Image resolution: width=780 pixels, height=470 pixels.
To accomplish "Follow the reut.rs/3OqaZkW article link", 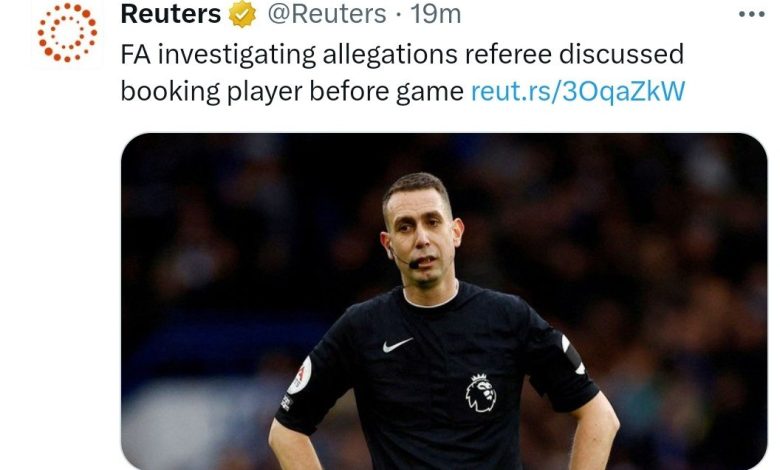I will (578, 91).
